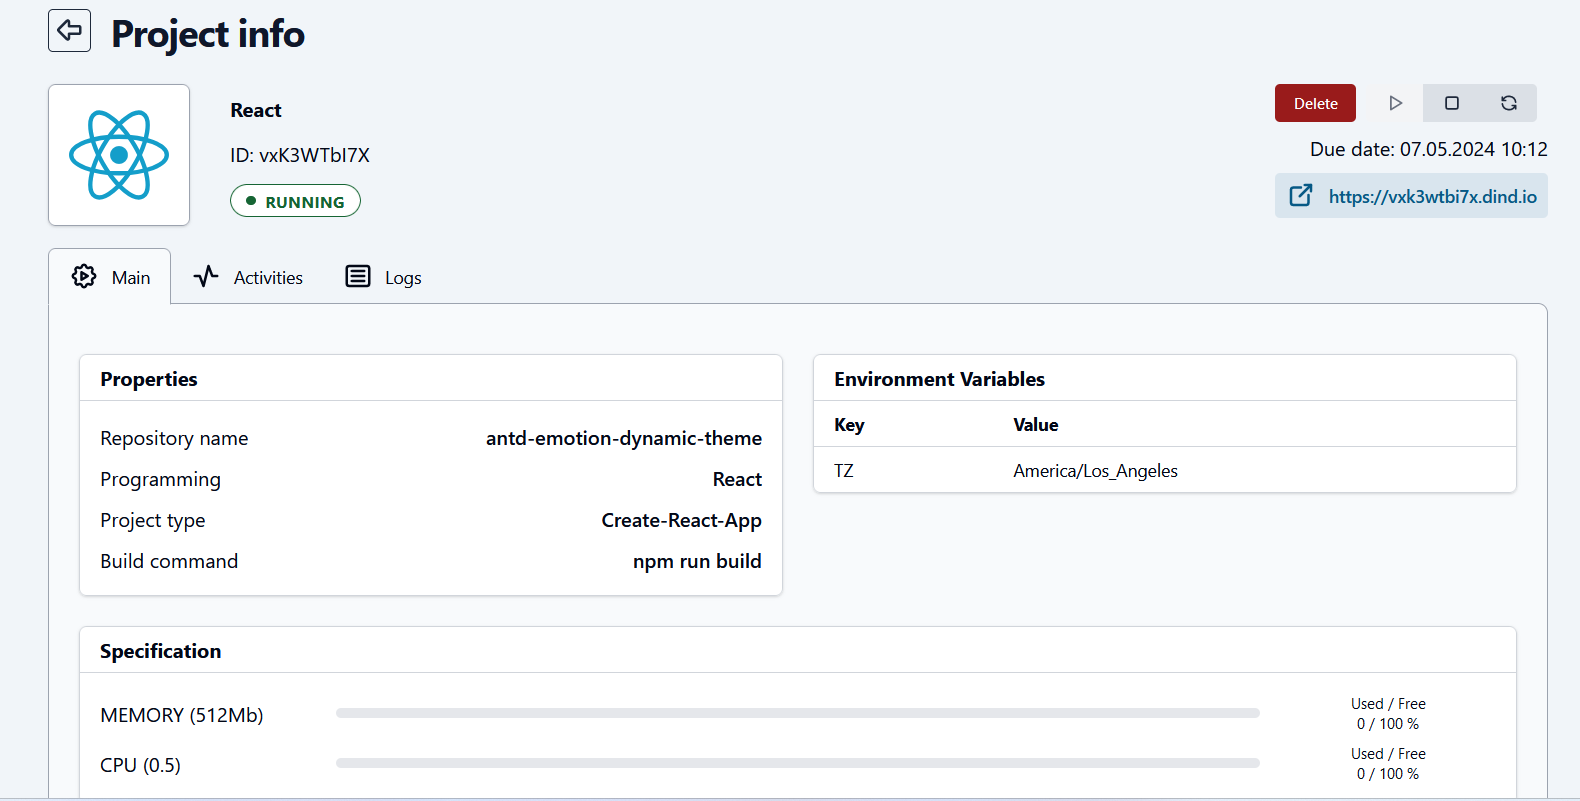Screen dimensions: 1580x801
Task: Open the Logs tab
Action: (383, 277)
